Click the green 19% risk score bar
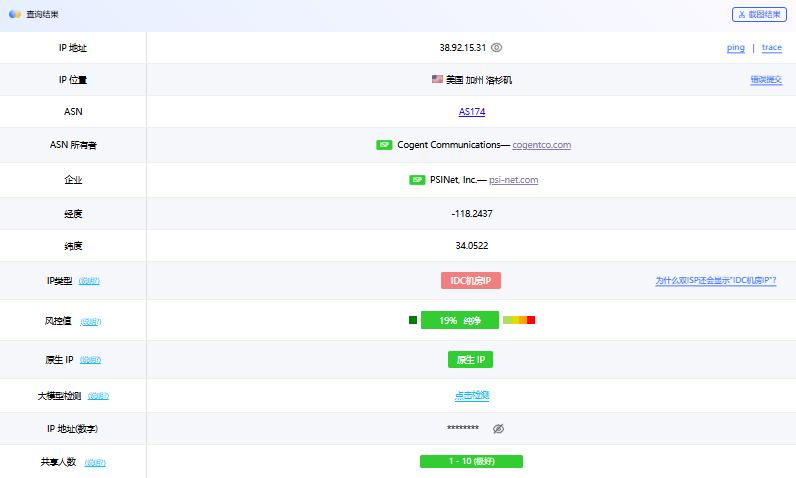Screen dimensions: 796x478 tap(459, 320)
